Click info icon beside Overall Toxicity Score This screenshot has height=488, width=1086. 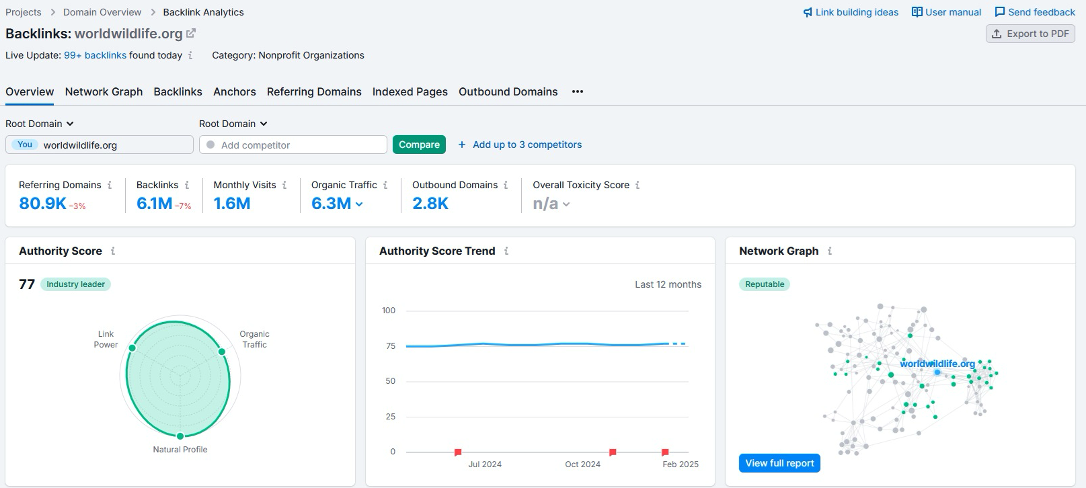point(637,185)
